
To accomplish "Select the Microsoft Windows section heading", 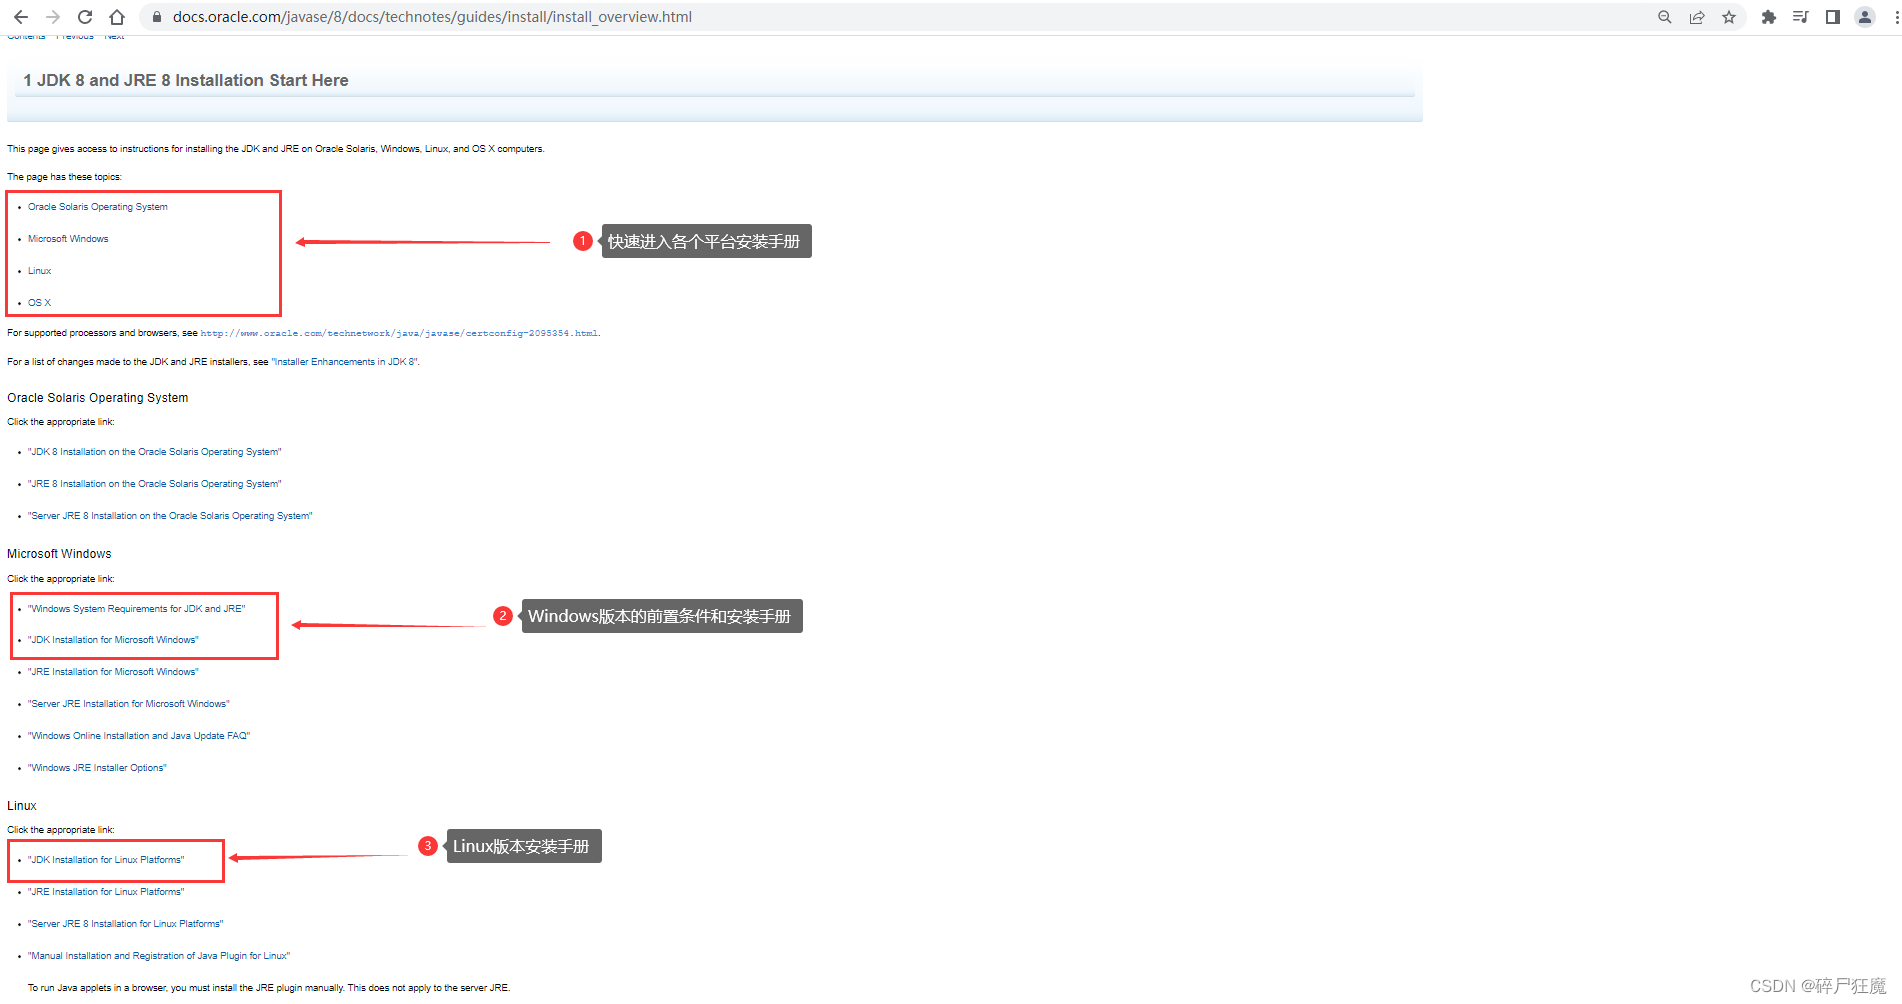I will pyautogui.click(x=59, y=554).
